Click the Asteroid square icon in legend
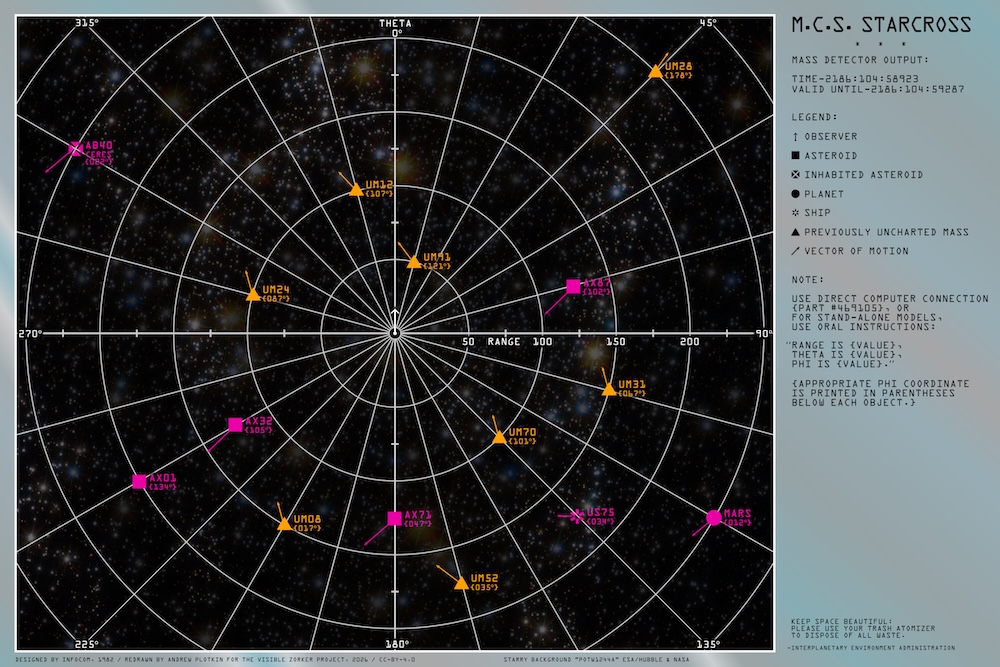The width and height of the screenshot is (1000, 667). pos(795,155)
